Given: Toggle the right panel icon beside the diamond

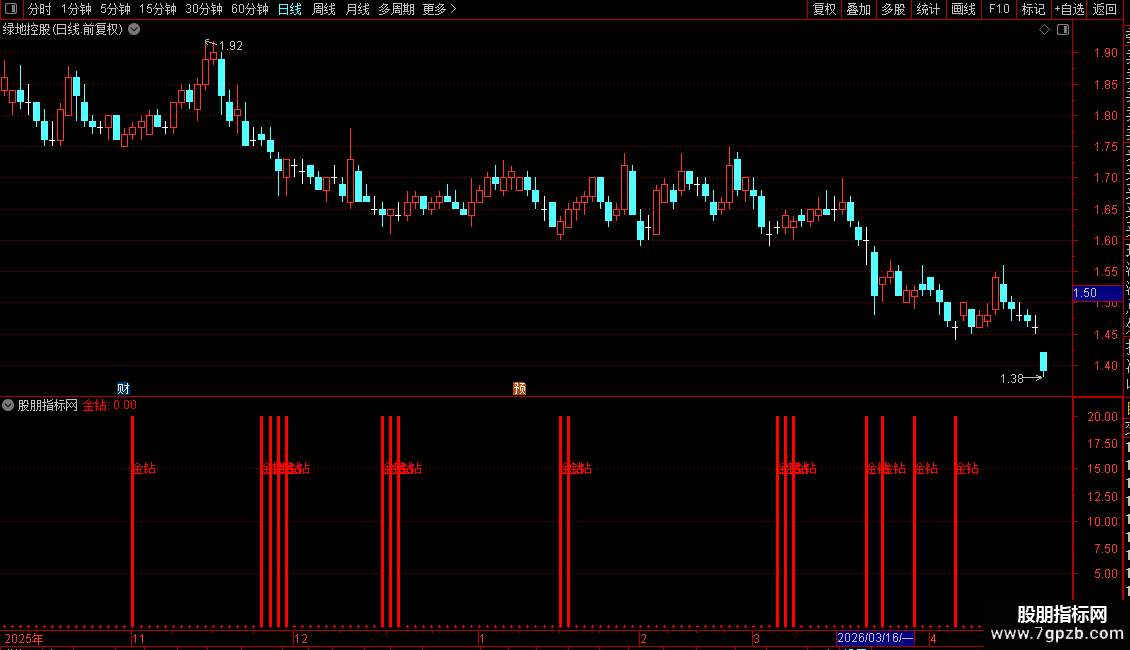Looking at the screenshot, I should [1063, 30].
